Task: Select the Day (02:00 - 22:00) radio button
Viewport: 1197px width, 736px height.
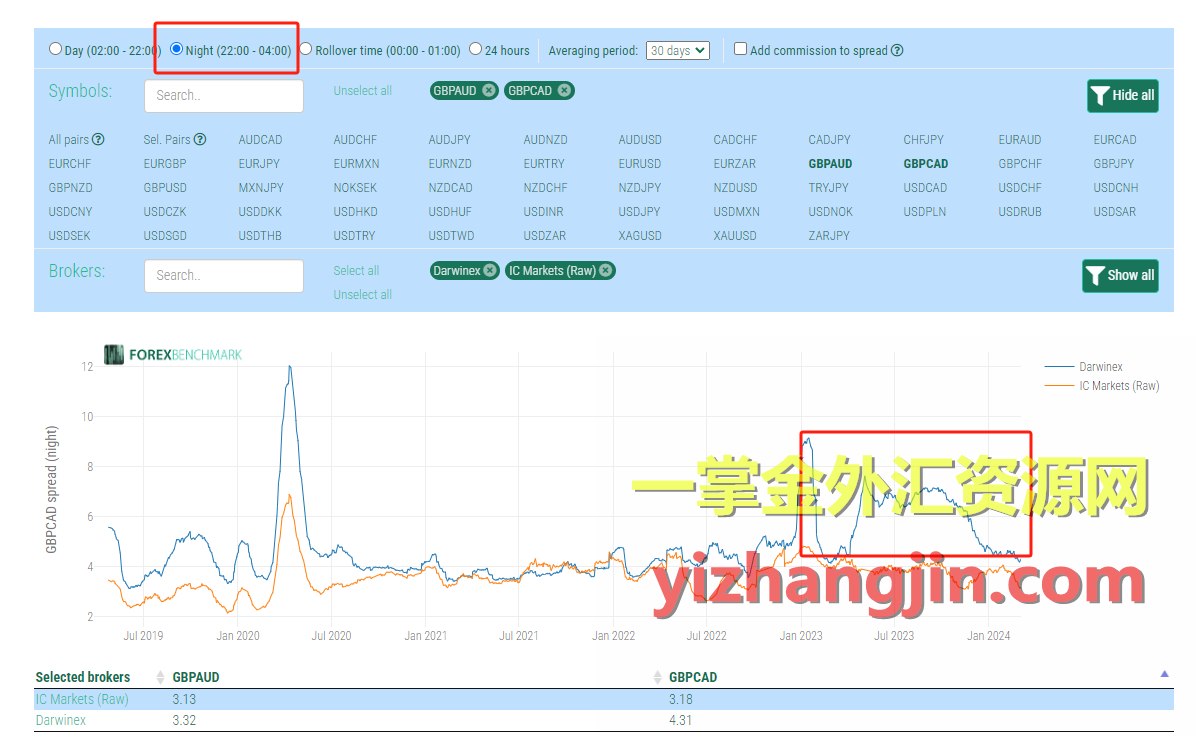Action: point(56,49)
